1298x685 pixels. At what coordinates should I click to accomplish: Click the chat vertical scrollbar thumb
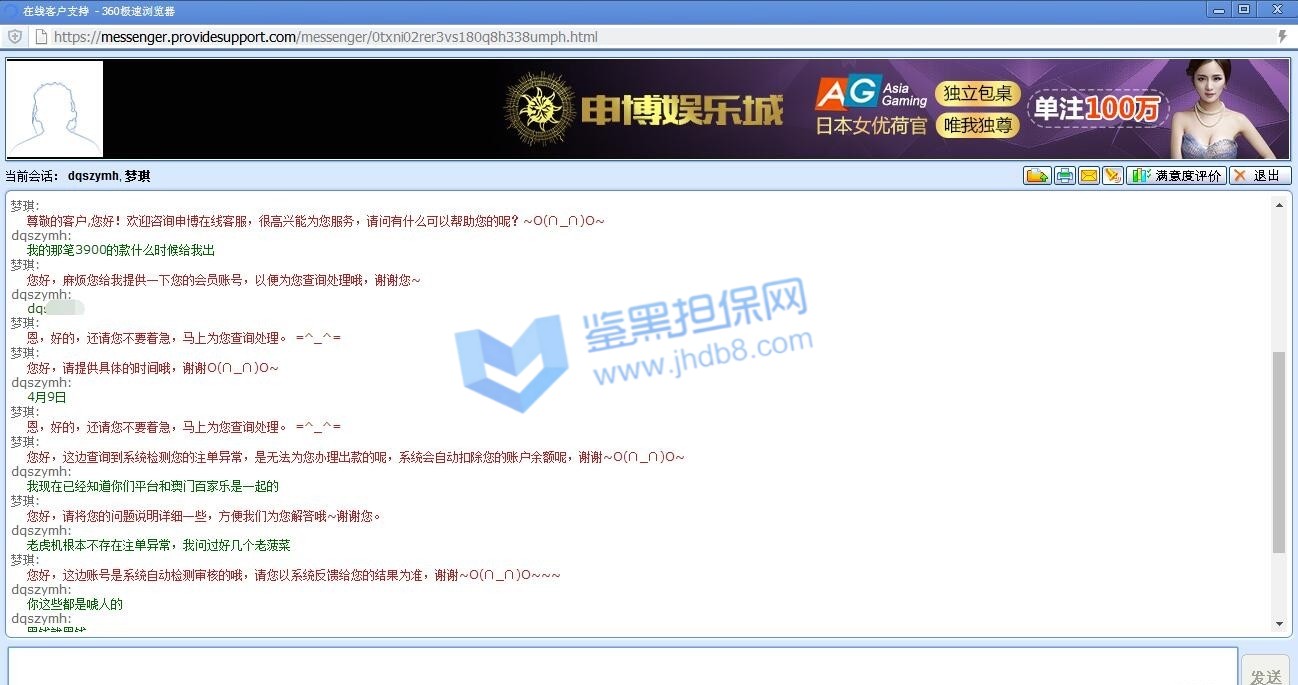point(1279,452)
